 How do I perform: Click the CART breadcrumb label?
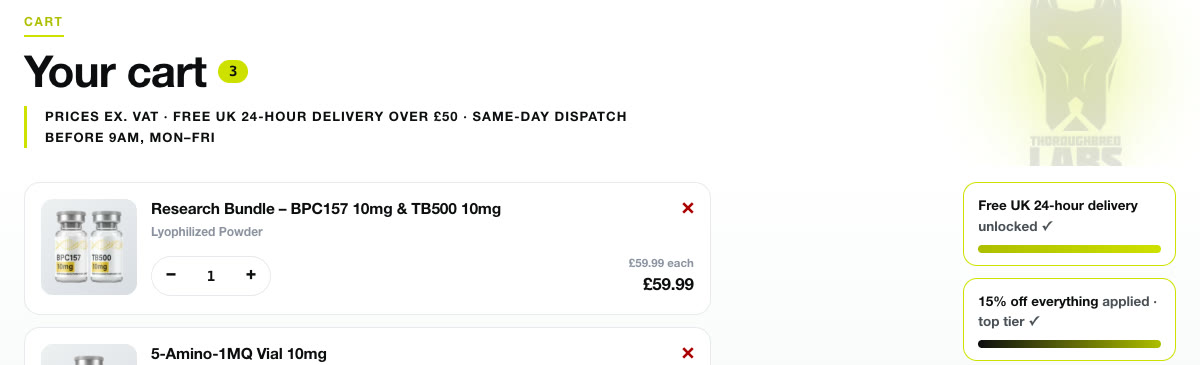point(43,21)
